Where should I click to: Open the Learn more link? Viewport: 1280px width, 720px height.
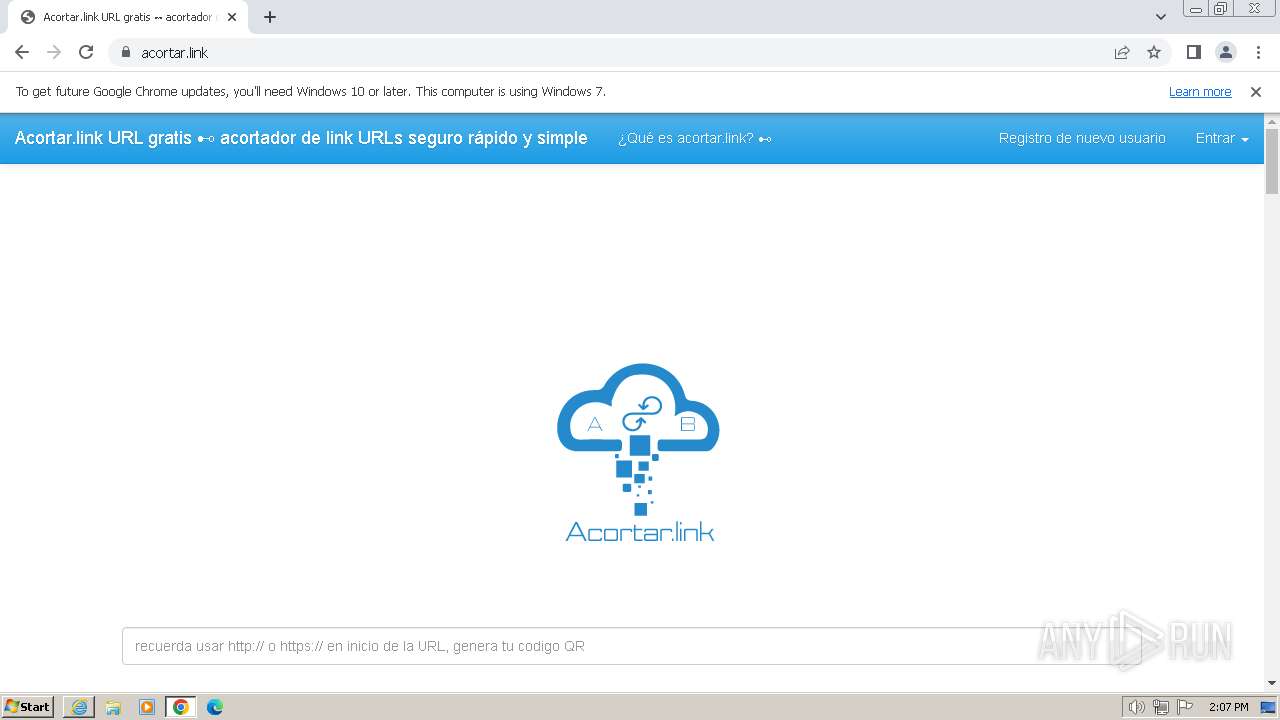pyautogui.click(x=1200, y=92)
